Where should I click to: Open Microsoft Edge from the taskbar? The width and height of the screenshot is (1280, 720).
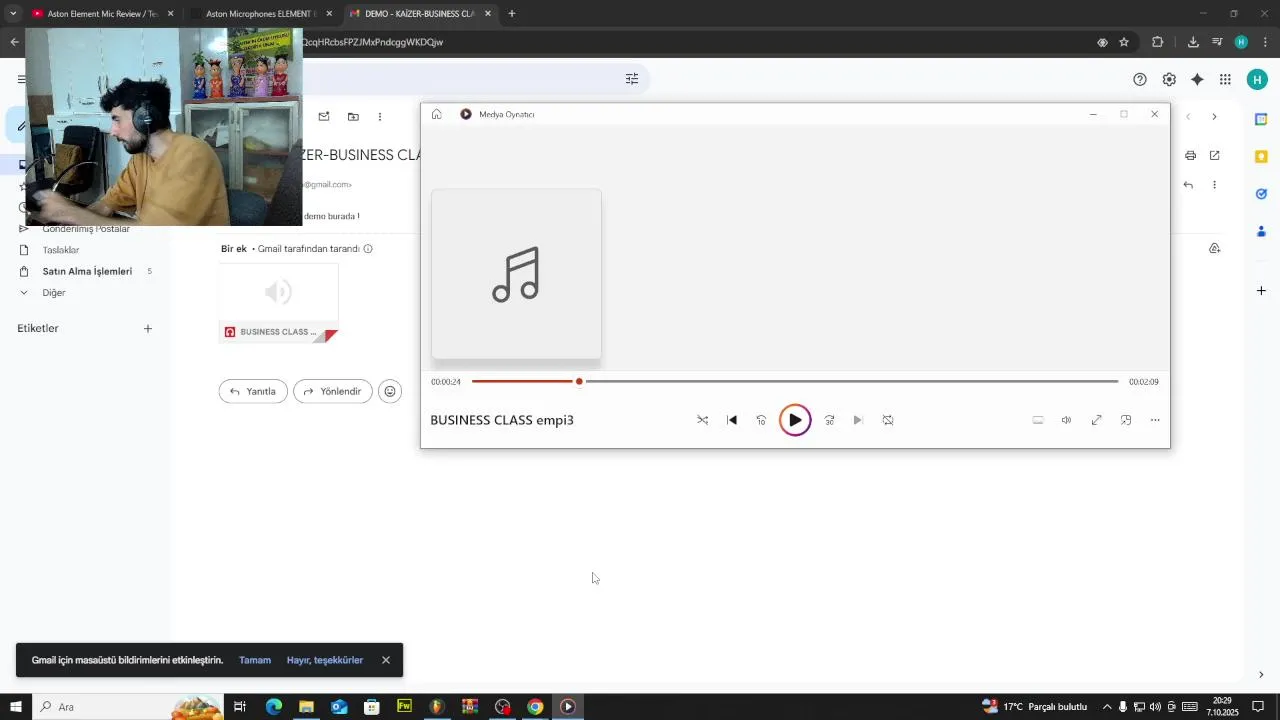(x=274, y=707)
